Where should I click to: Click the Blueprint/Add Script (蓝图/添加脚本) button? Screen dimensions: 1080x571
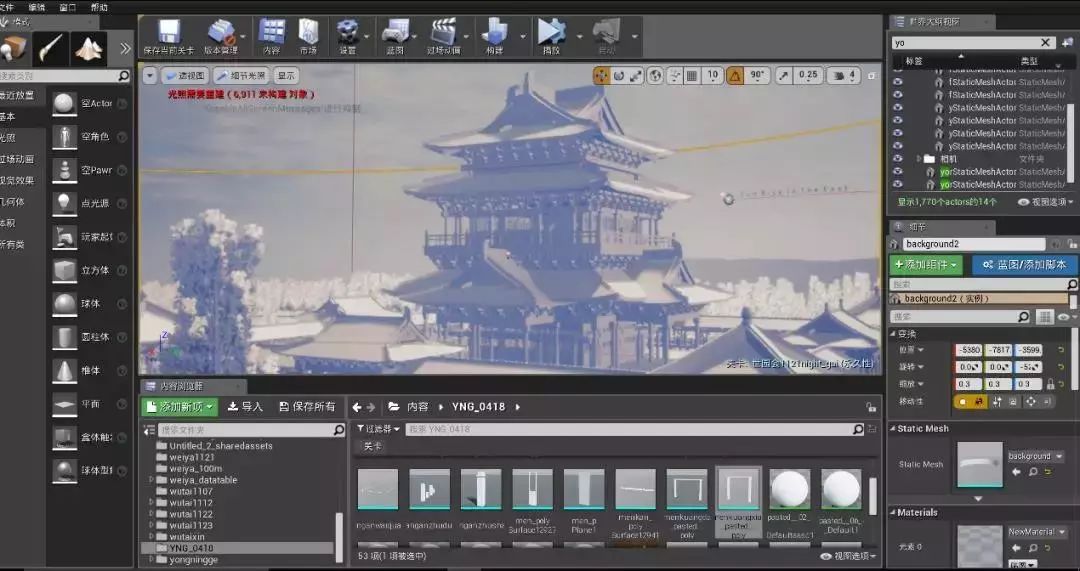1024,265
